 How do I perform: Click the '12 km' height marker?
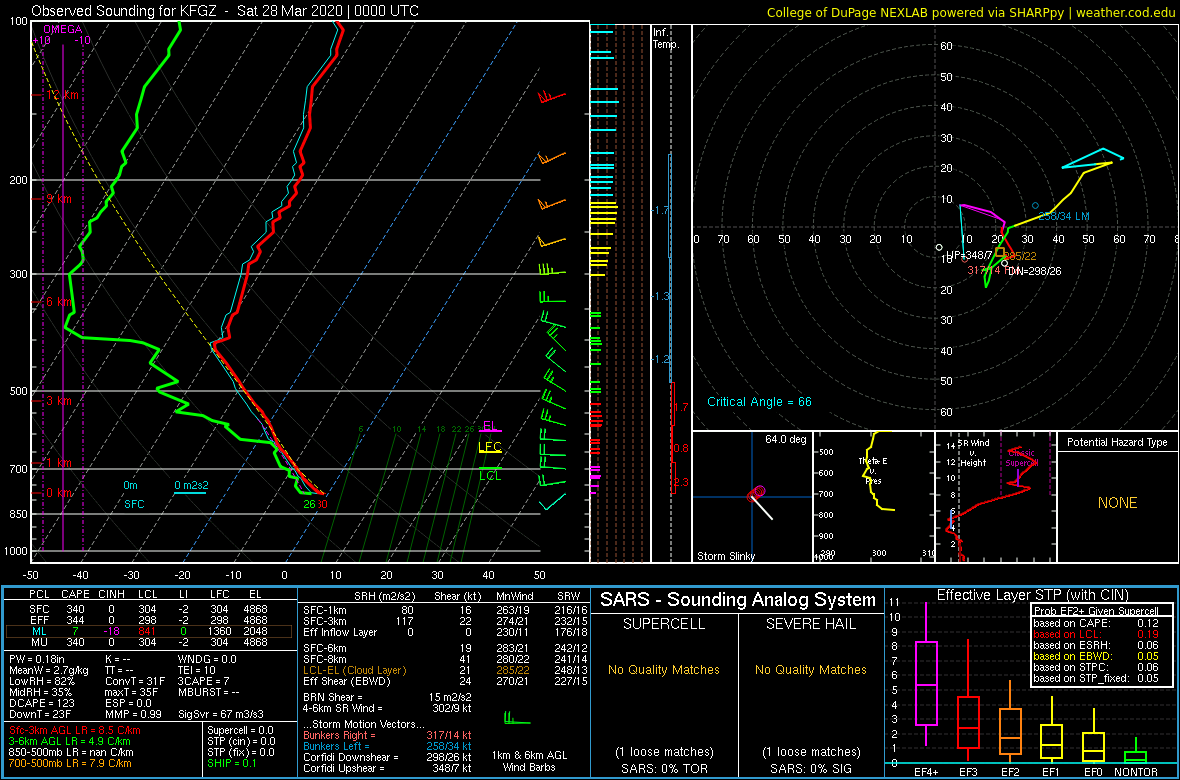point(62,96)
